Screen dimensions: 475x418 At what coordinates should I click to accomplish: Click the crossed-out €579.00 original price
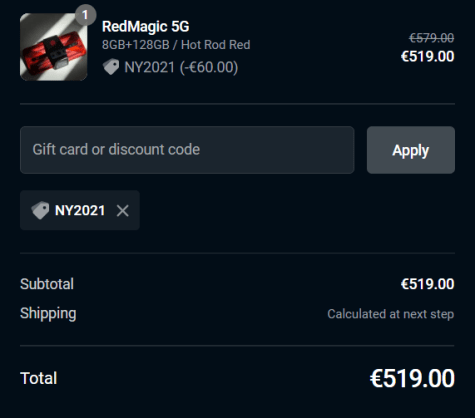click(x=432, y=38)
